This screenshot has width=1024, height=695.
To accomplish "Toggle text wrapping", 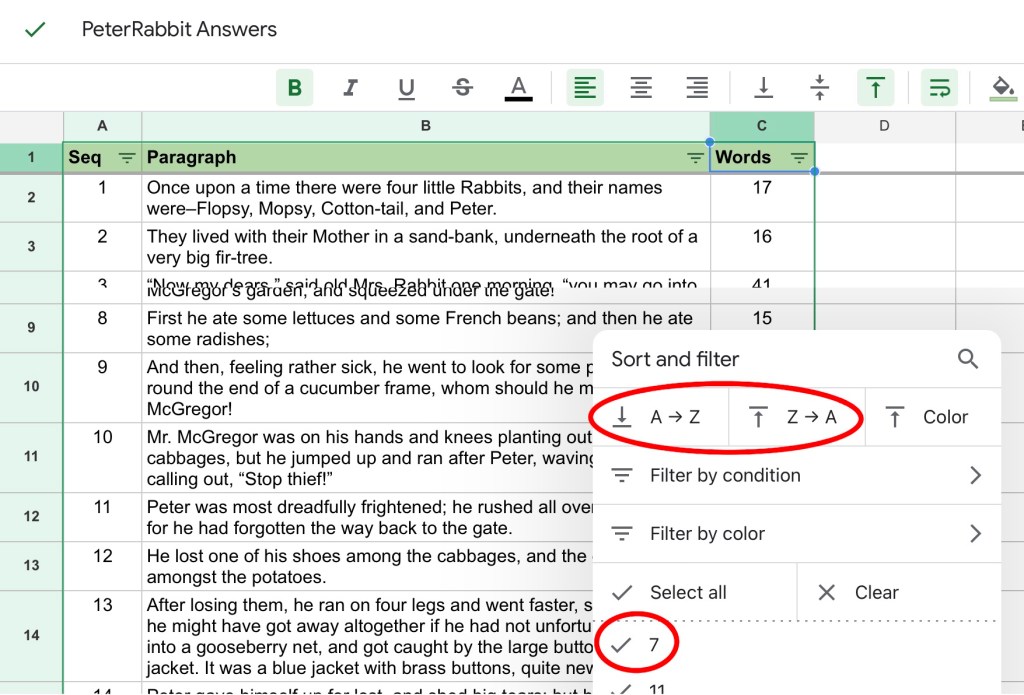I will [x=939, y=88].
